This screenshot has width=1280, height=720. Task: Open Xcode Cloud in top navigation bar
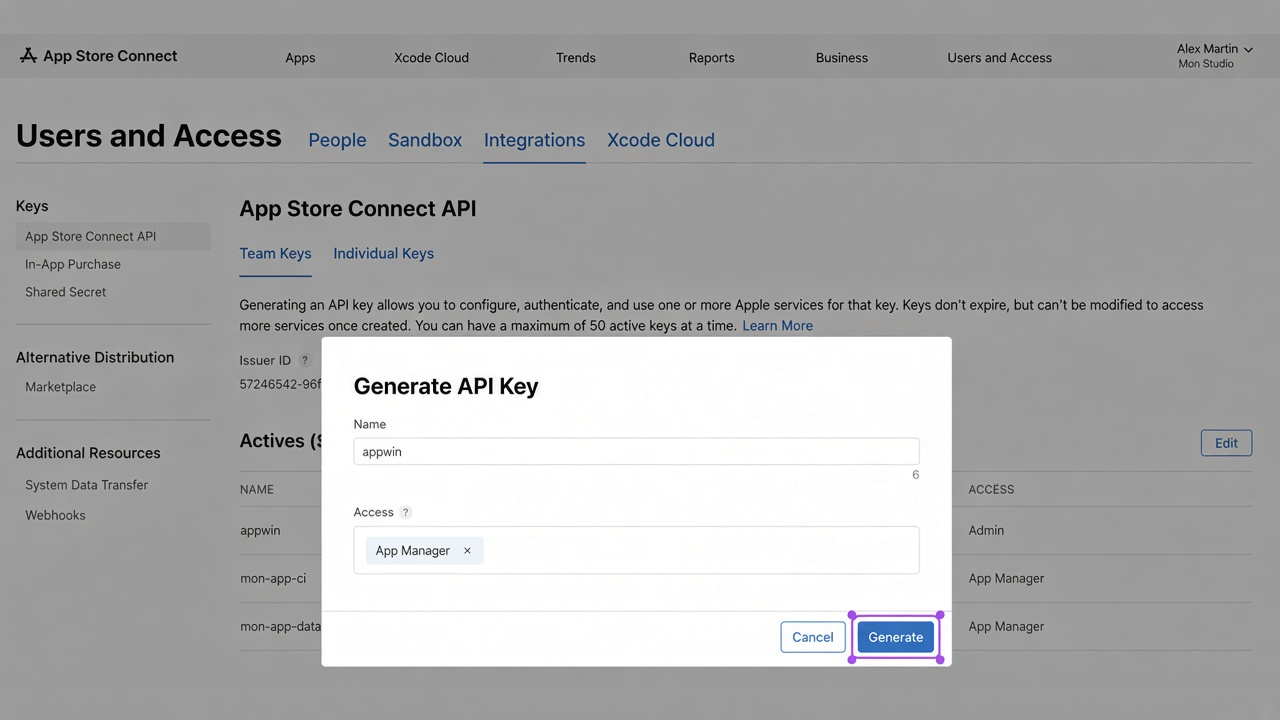tap(431, 58)
